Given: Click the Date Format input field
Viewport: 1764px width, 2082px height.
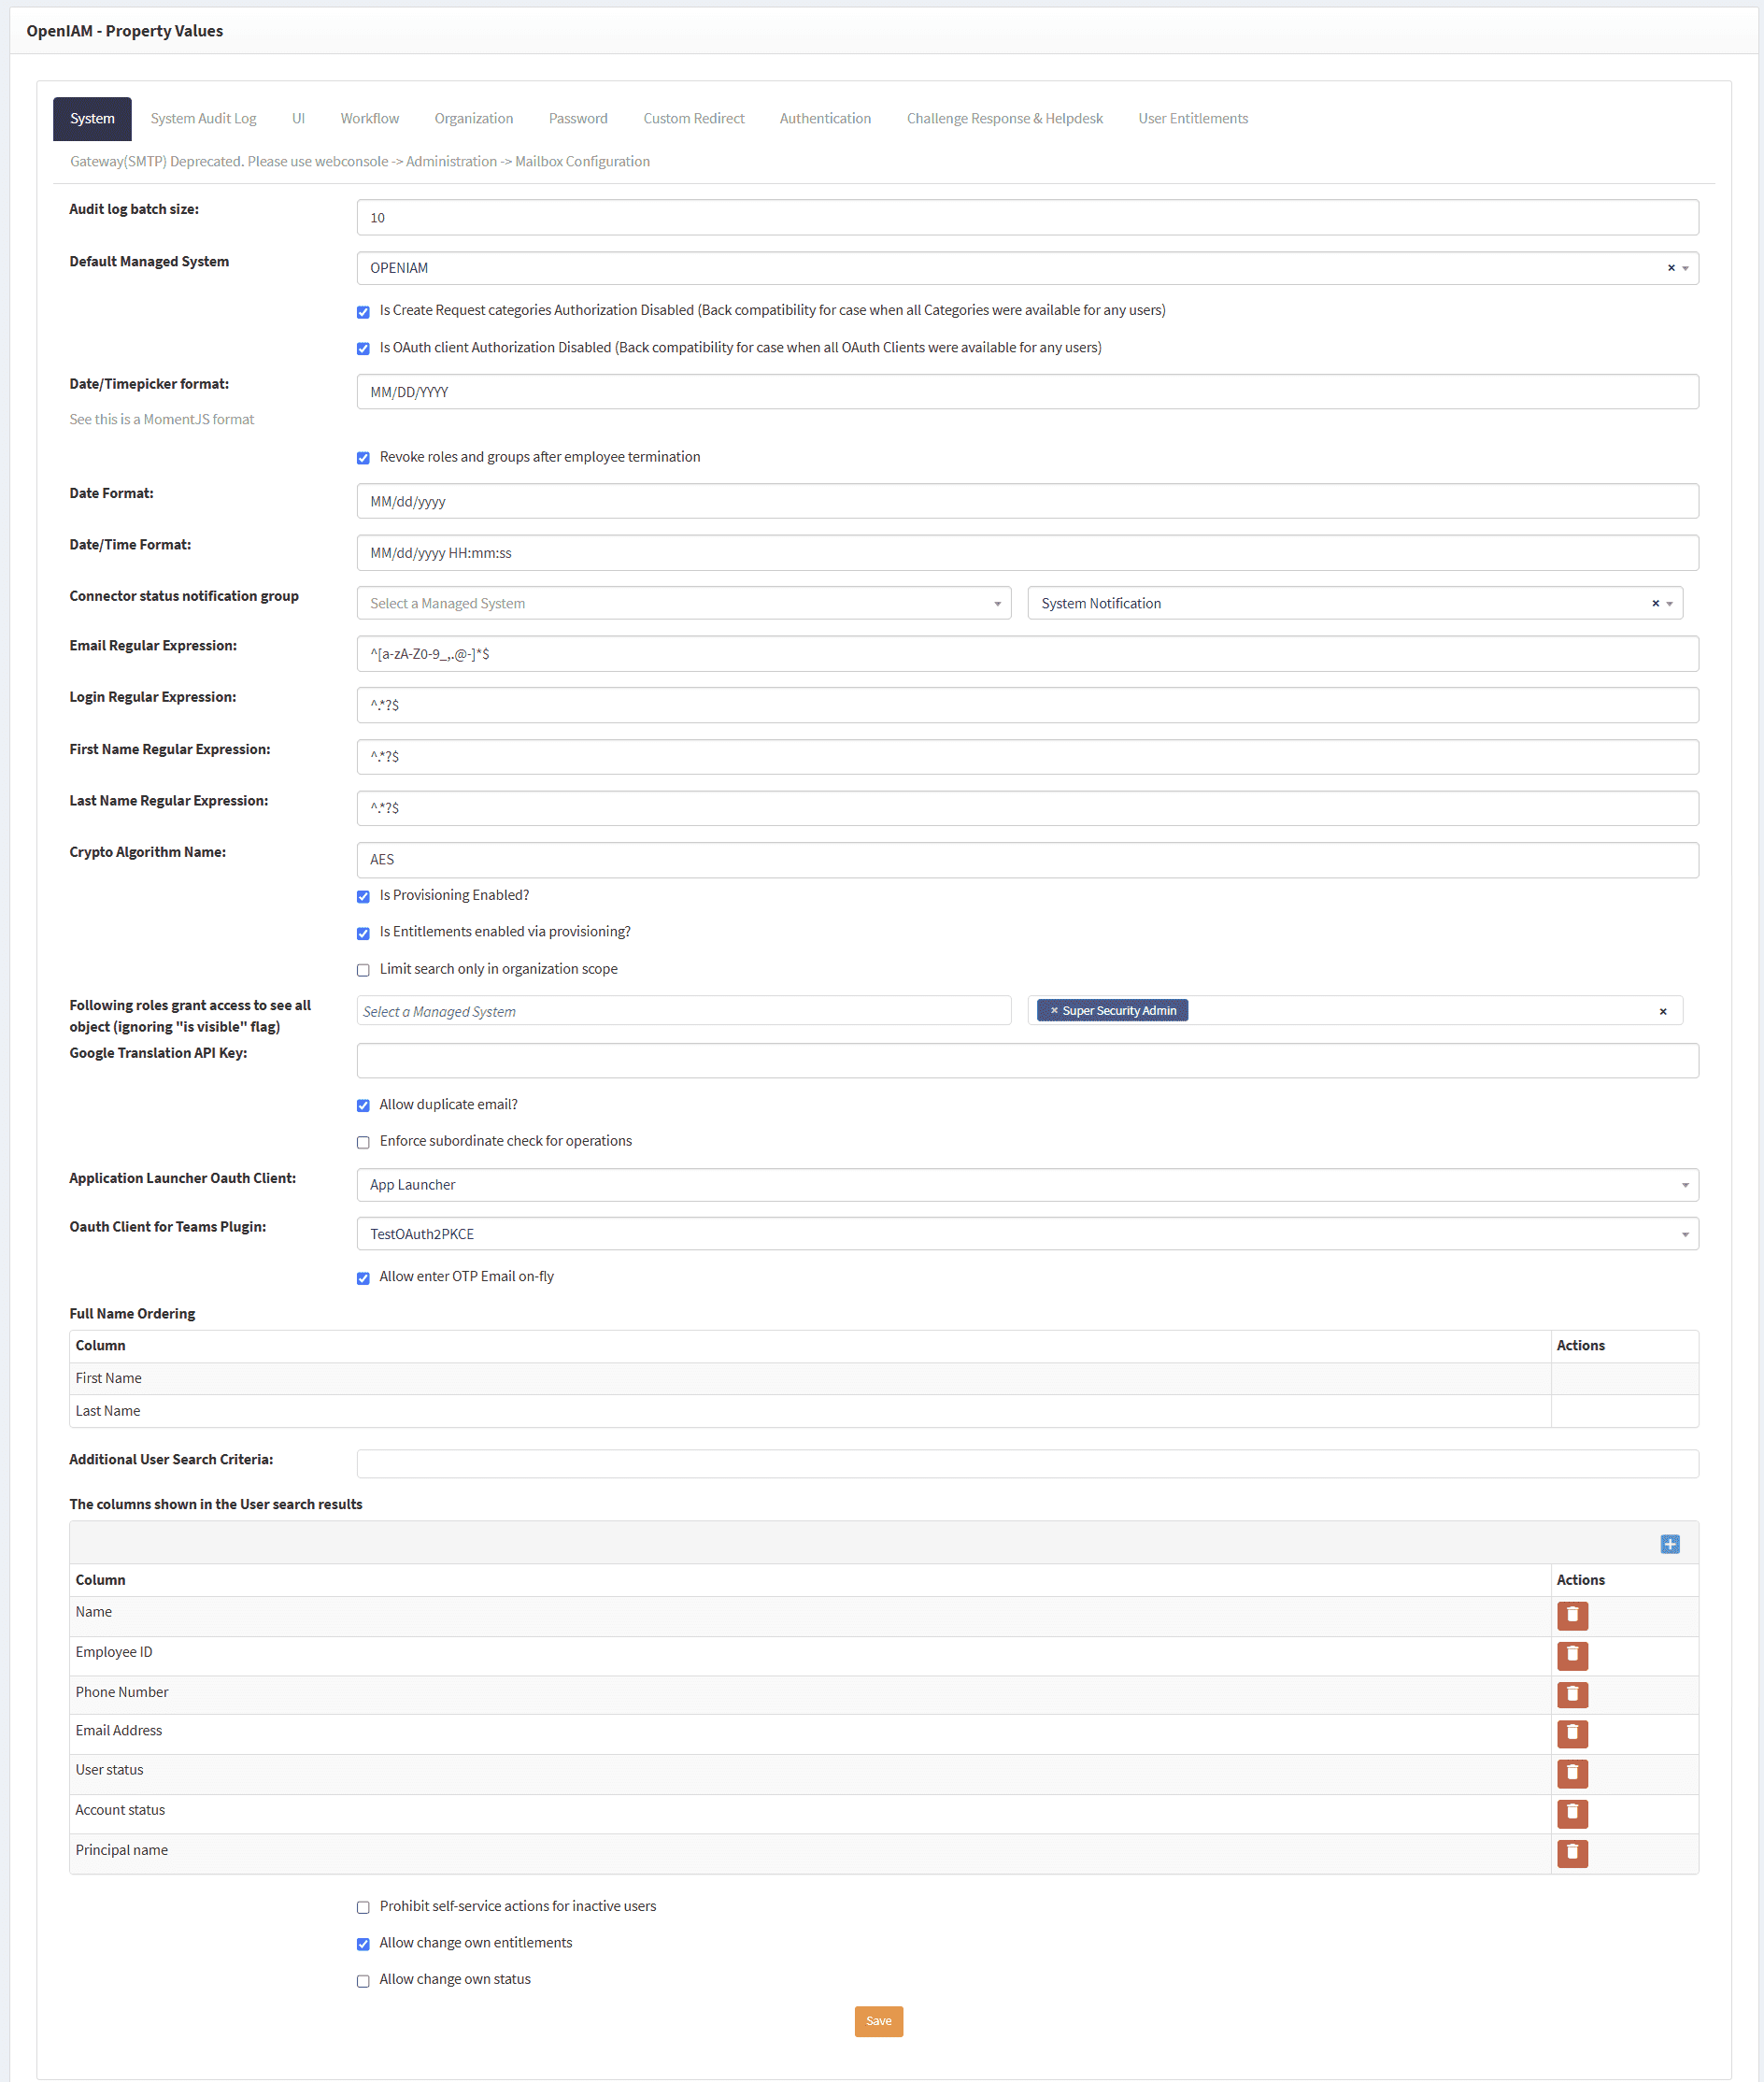Looking at the screenshot, I should 1027,501.
